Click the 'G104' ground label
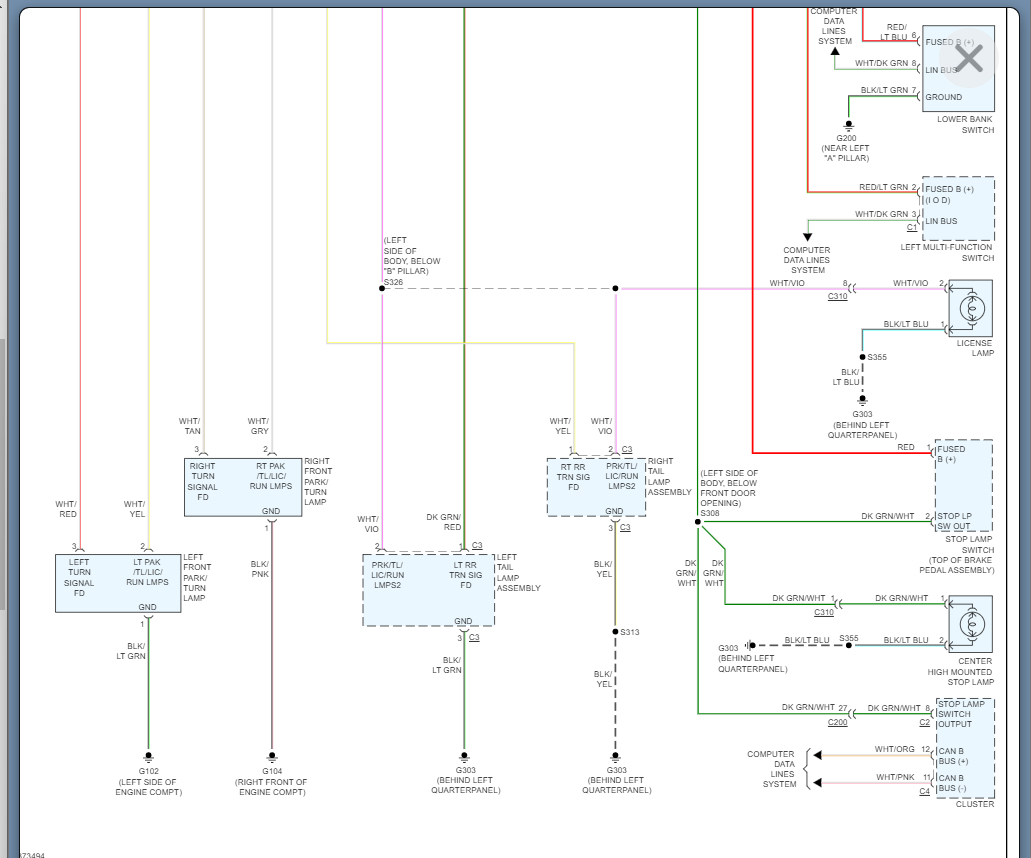The image size is (1031, 858). pyautogui.click(x=272, y=771)
